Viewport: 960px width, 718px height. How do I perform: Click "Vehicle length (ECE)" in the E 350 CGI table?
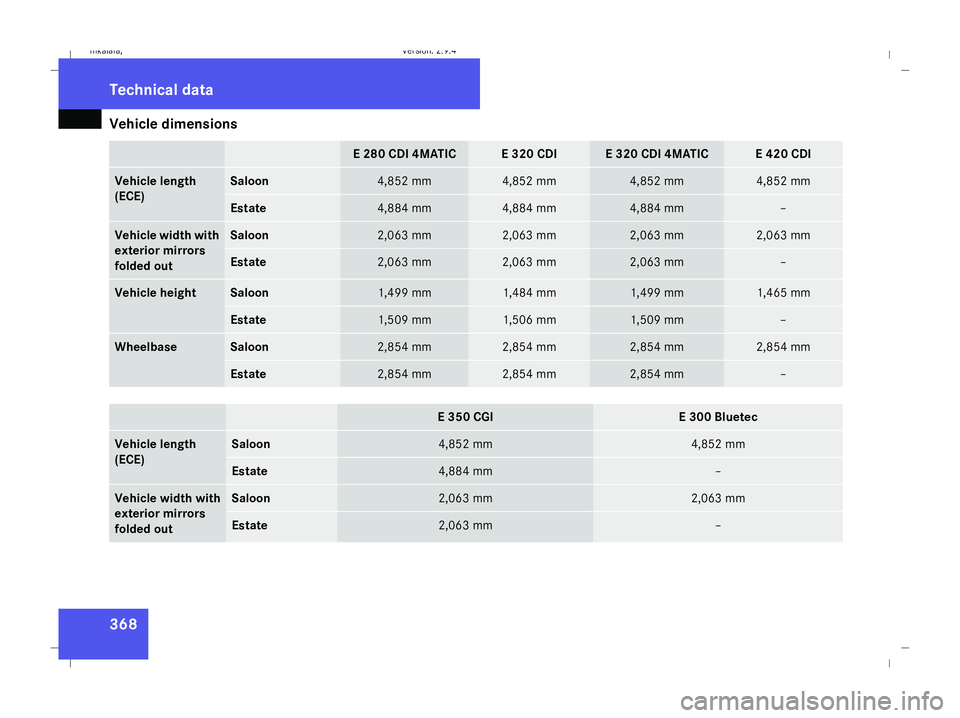point(156,452)
